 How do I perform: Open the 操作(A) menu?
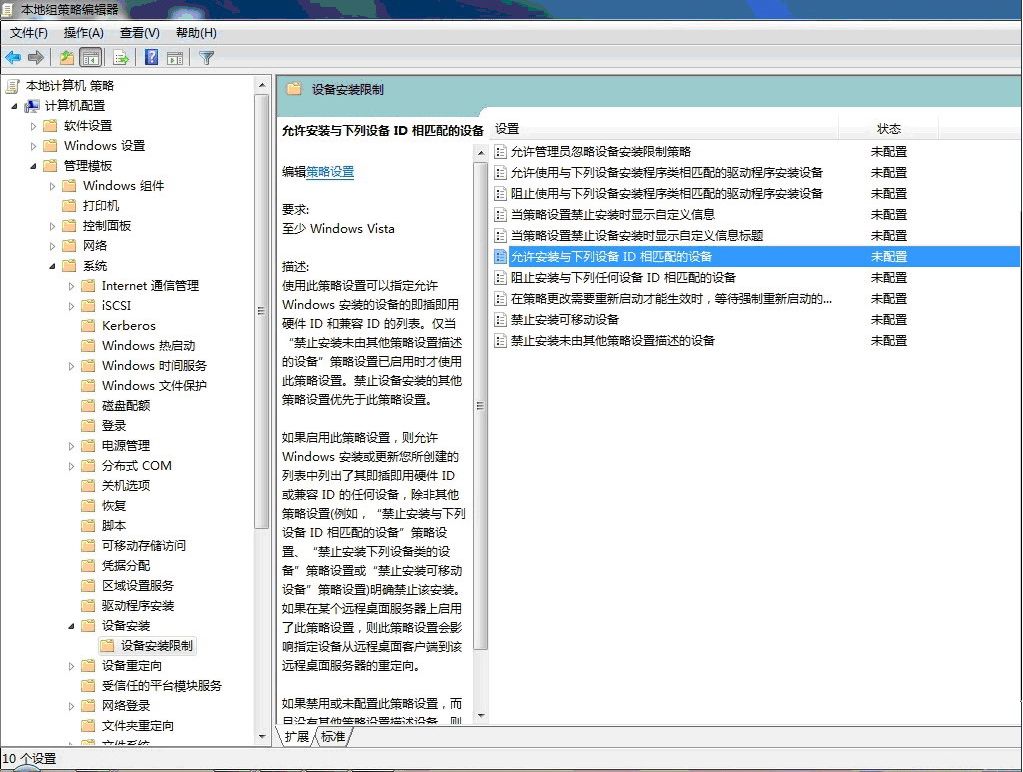tap(83, 33)
